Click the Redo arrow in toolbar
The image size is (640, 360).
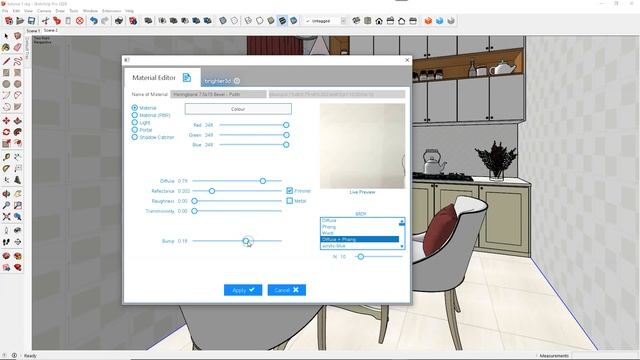click(x=105, y=20)
